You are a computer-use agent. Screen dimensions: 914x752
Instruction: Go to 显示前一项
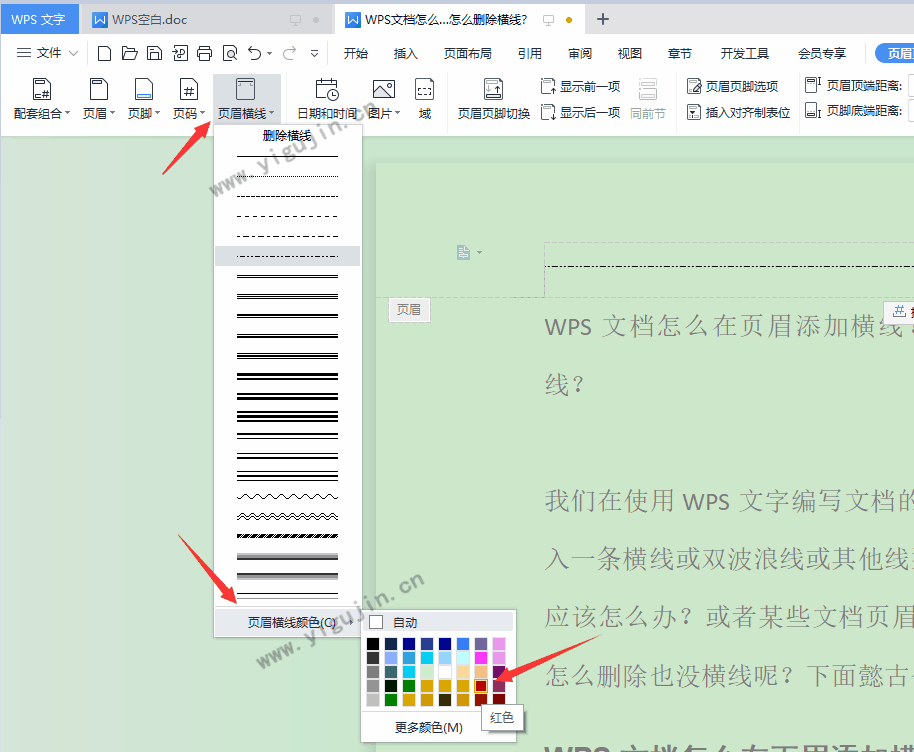click(x=581, y=86)
